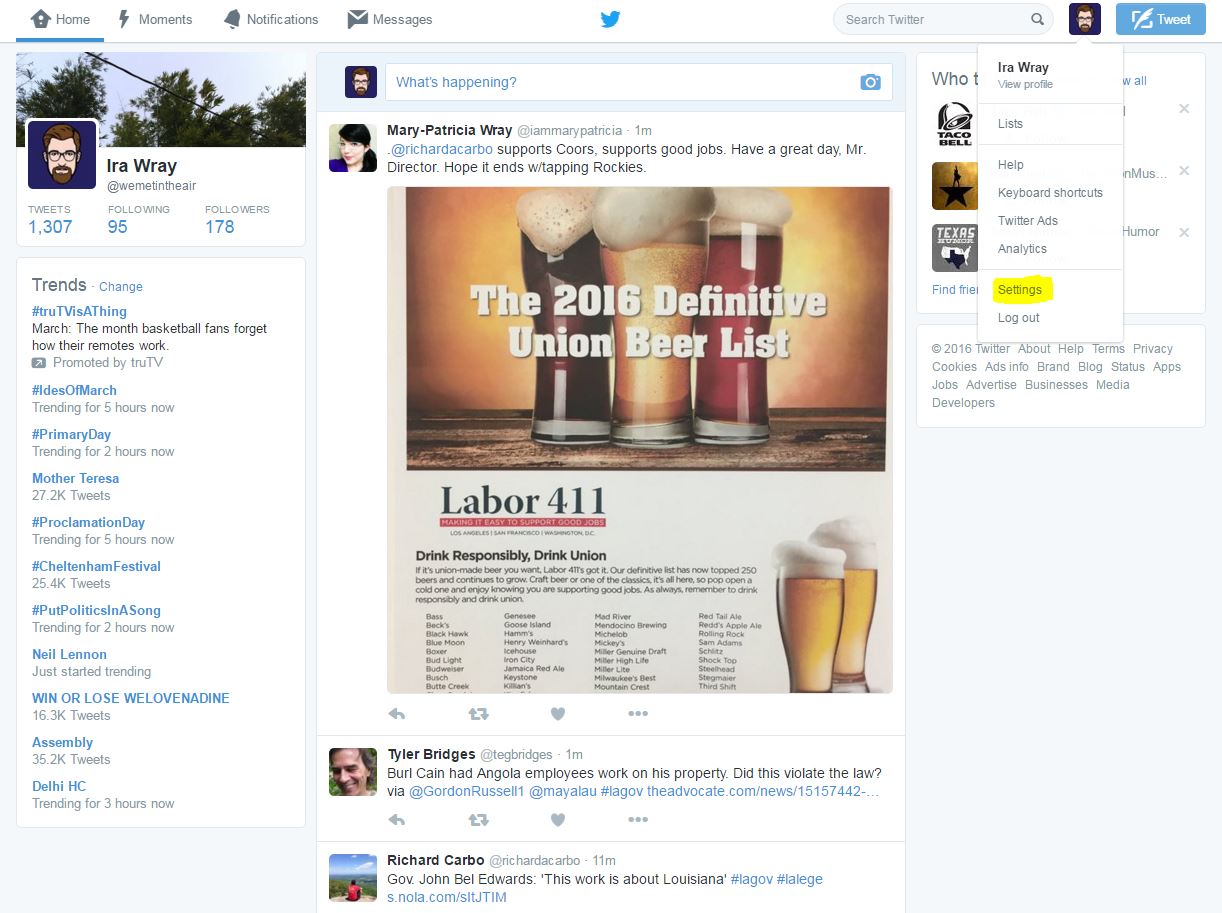Open the Neil Lennon trend
The width and height of the screenshot is (1222, 913).
pos(69,654)
